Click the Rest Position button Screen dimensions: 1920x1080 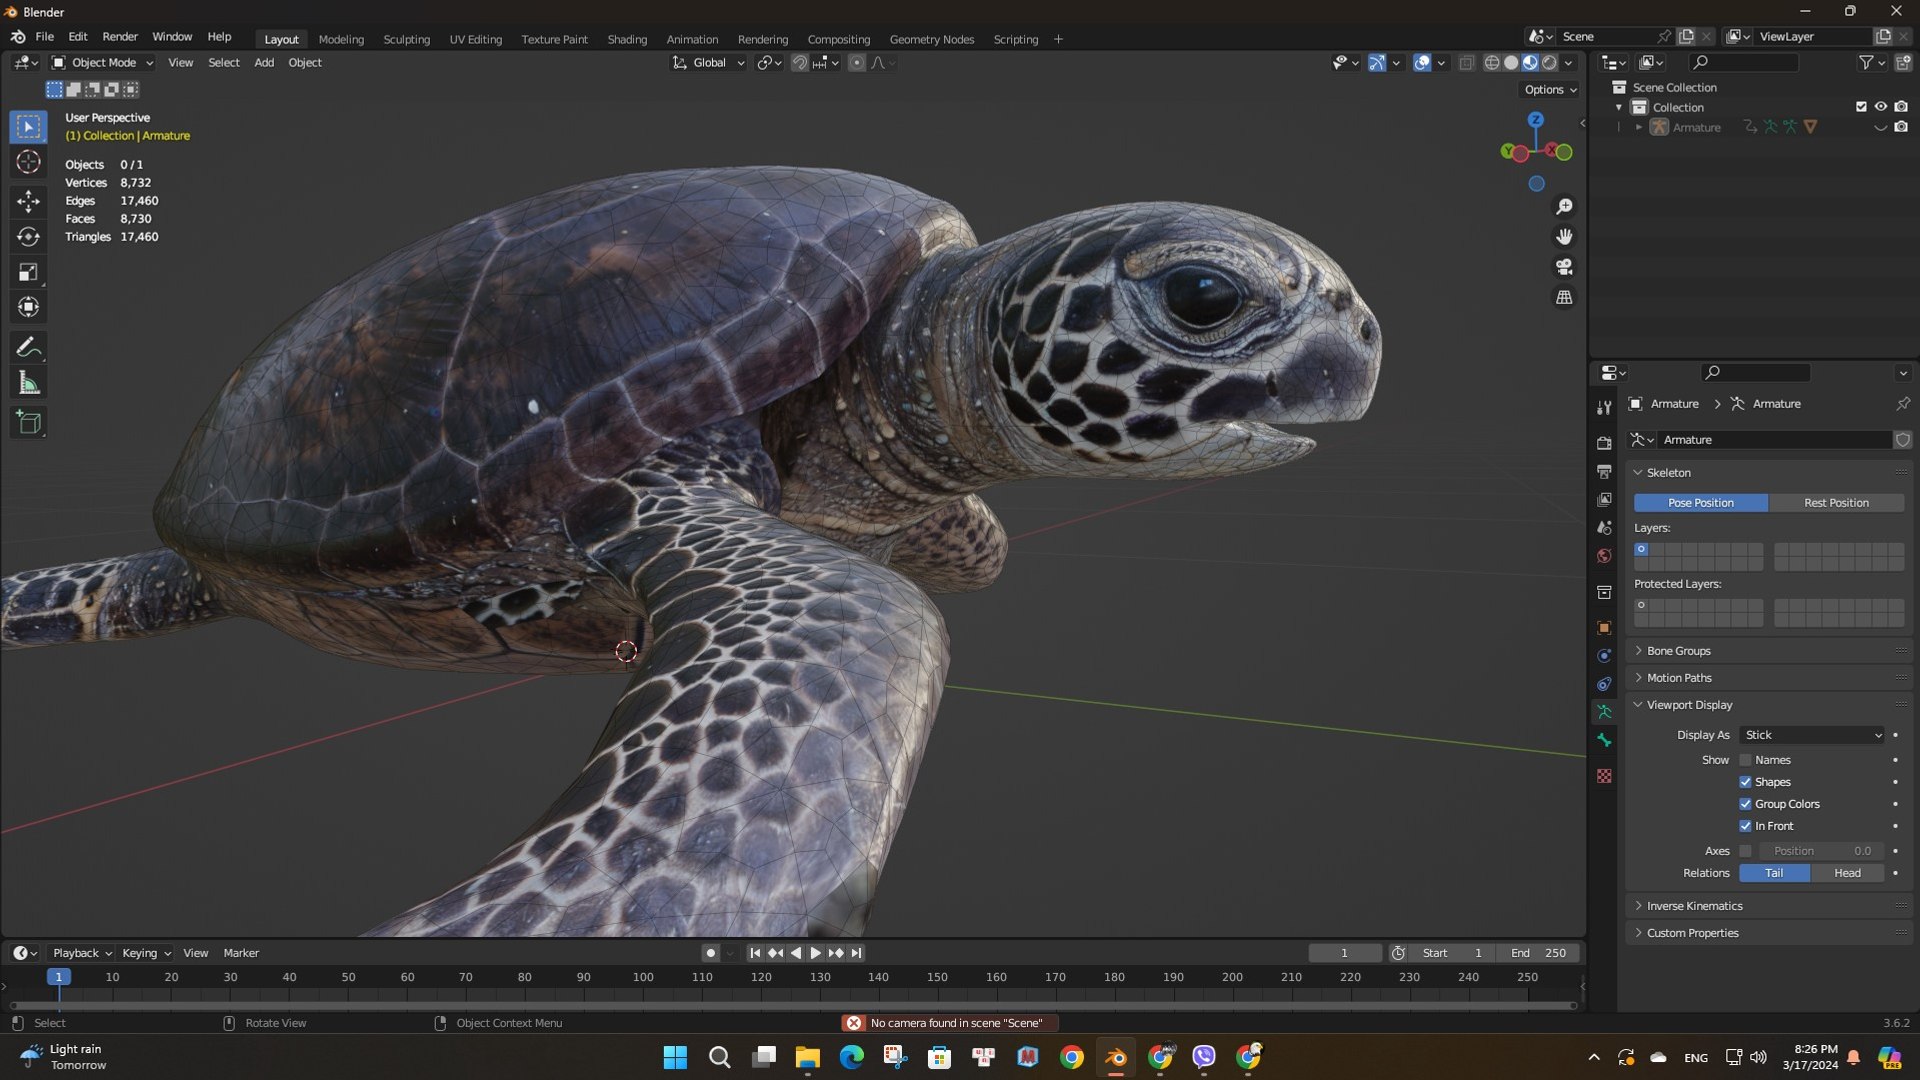[x=1836, y=503]
